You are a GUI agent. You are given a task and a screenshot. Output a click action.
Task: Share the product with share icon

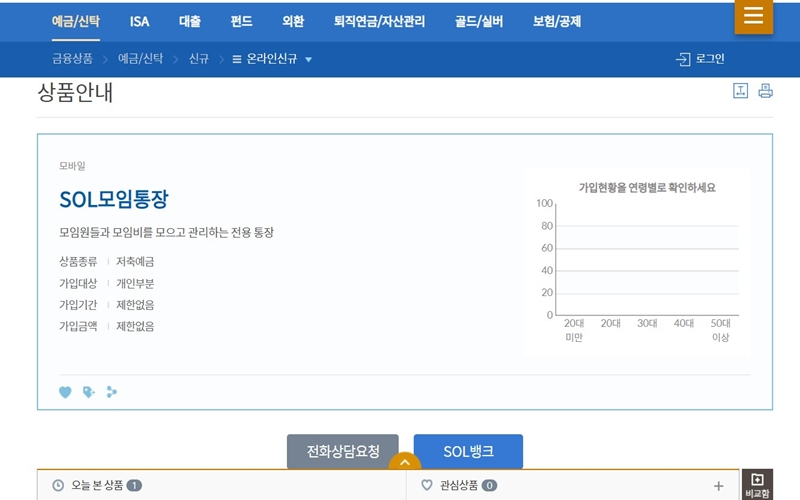(112, 392)
